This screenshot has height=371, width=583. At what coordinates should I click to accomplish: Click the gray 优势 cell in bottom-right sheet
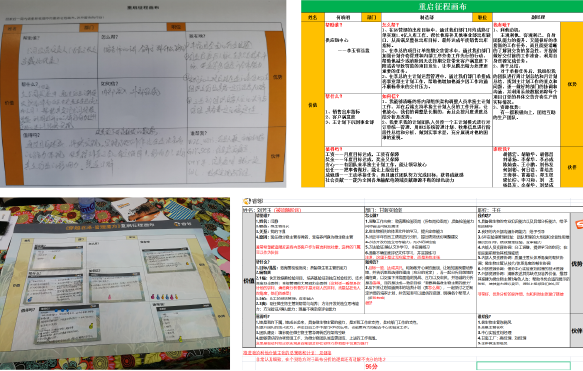pyautogui.click(x=577, y=264)
